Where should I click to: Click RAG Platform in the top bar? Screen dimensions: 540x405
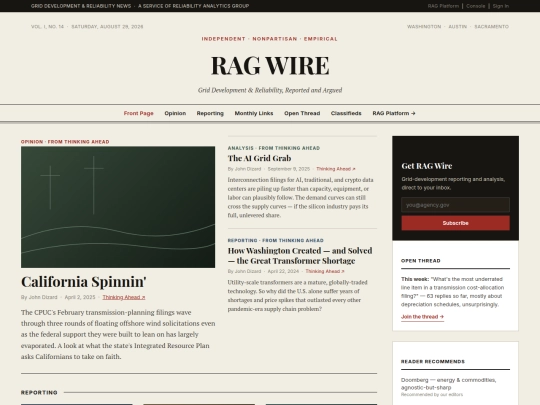point(443,6)
